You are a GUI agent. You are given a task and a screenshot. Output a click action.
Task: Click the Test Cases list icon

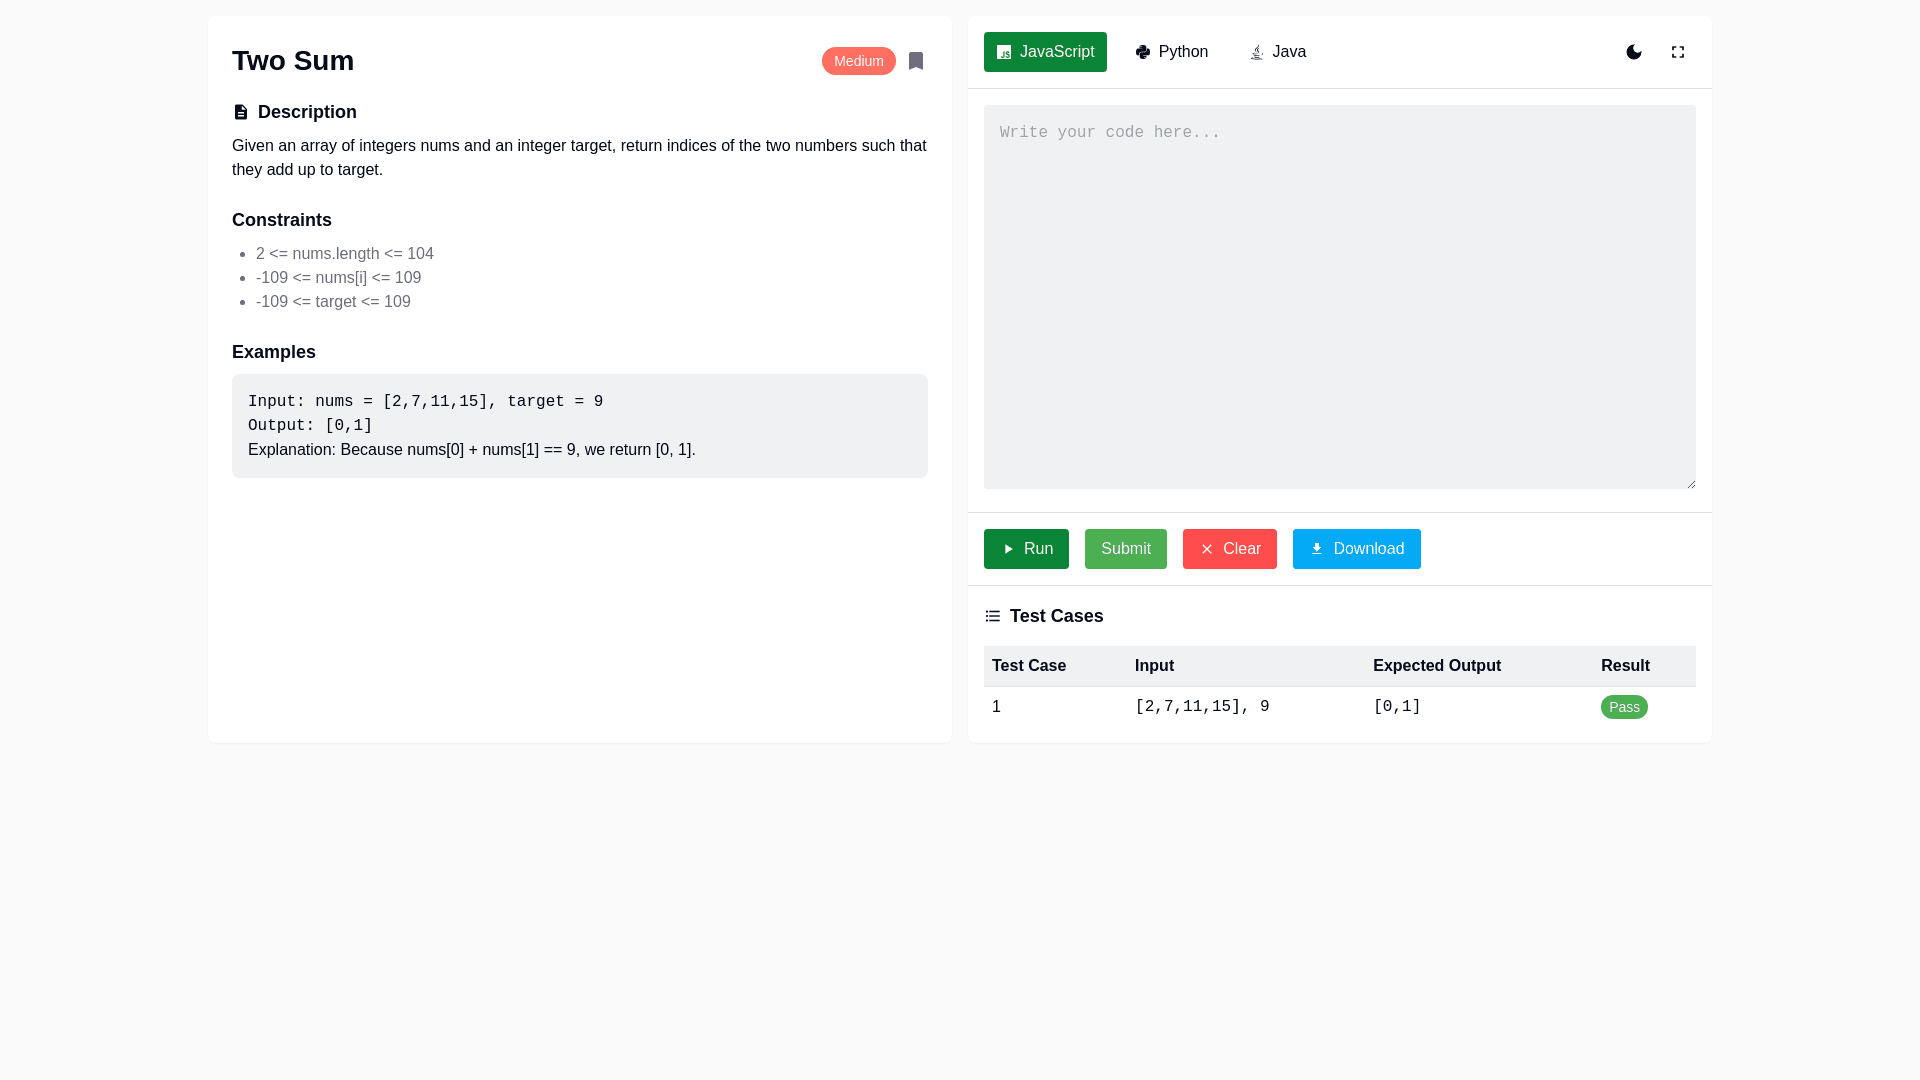point(992,616)
